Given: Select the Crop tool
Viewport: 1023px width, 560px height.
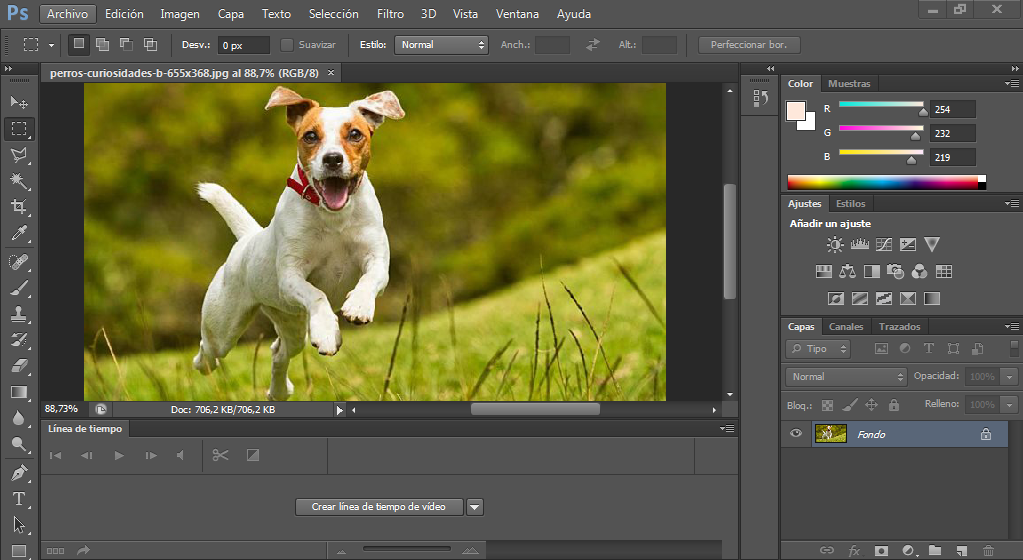Looking at the screenshot, I should (x=19, y=207).
